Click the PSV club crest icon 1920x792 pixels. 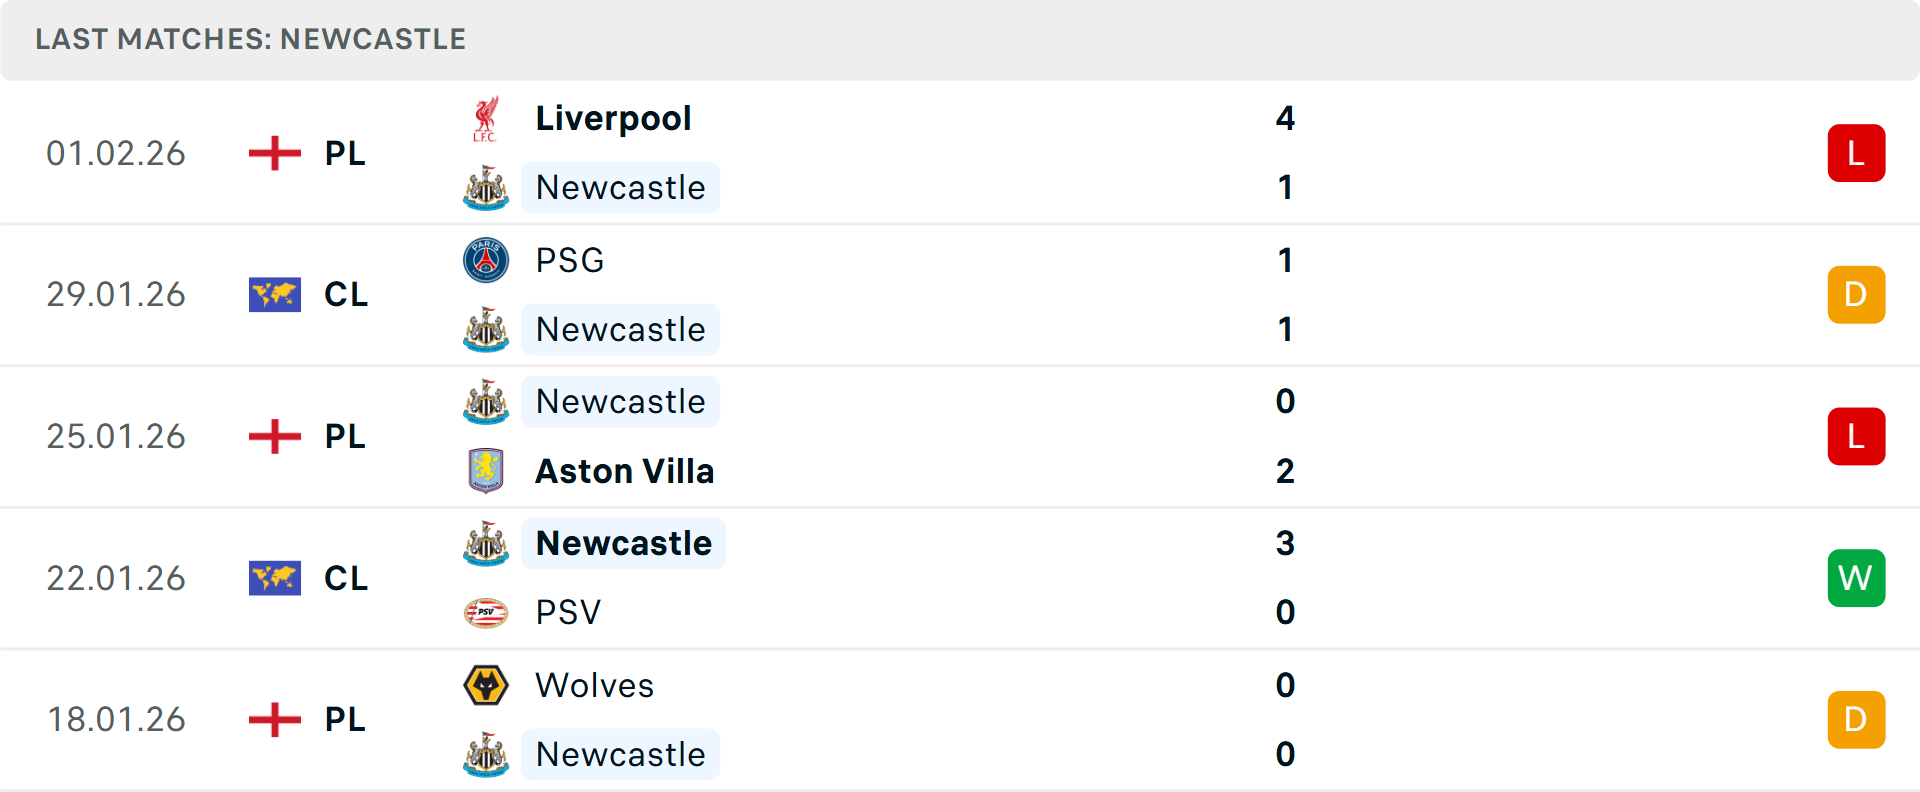click(x=486, y=612)
